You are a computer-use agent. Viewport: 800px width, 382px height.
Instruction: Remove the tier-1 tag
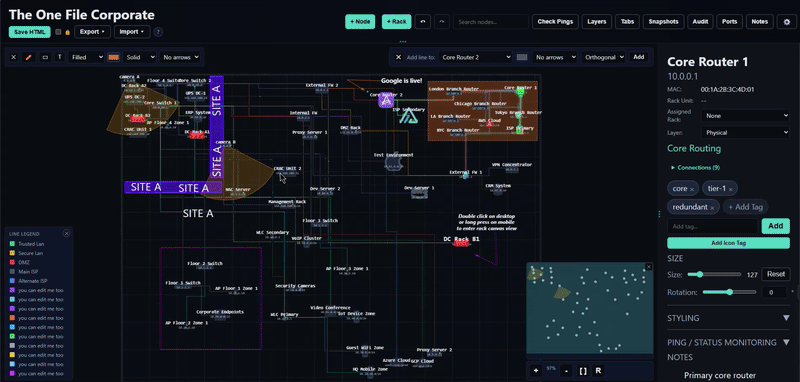tap(731, 189)
